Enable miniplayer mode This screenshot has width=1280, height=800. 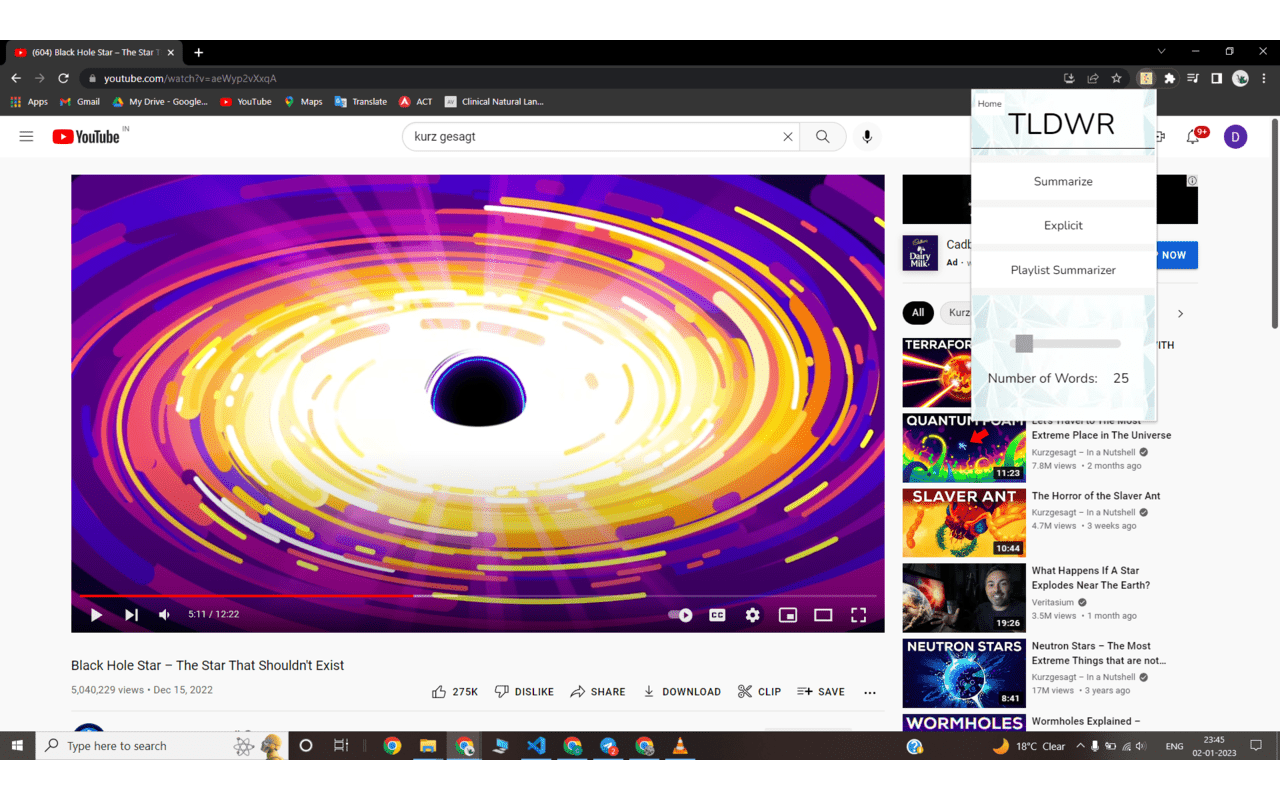point(788,615)
